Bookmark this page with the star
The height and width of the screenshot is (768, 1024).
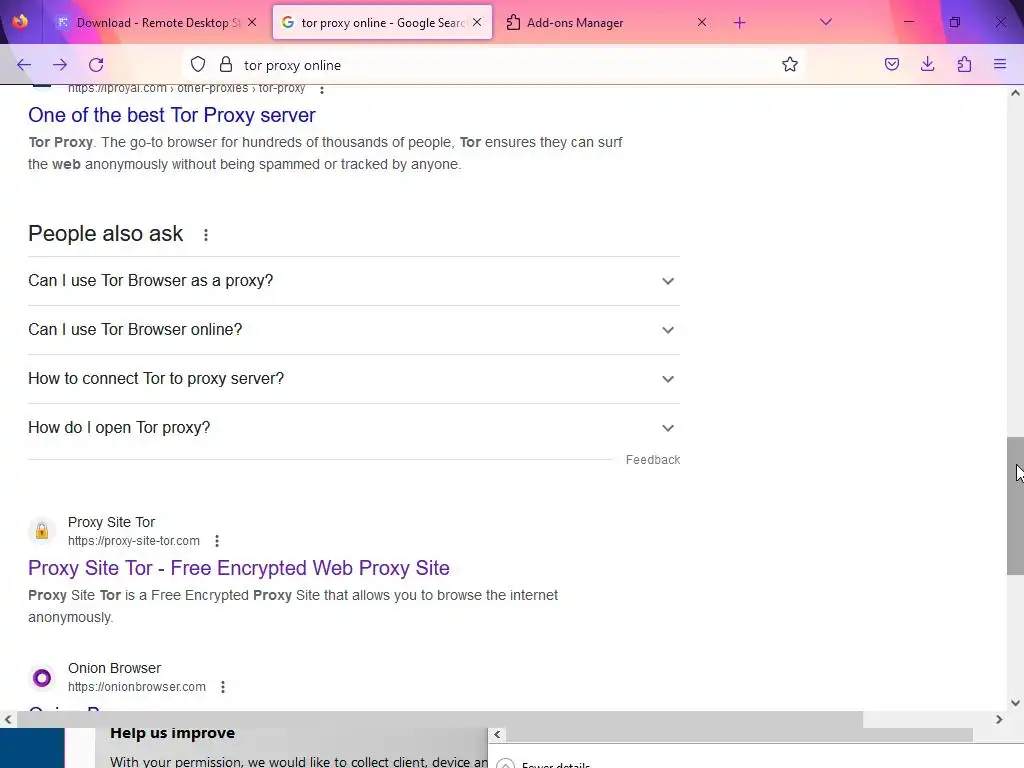(790, 64)
